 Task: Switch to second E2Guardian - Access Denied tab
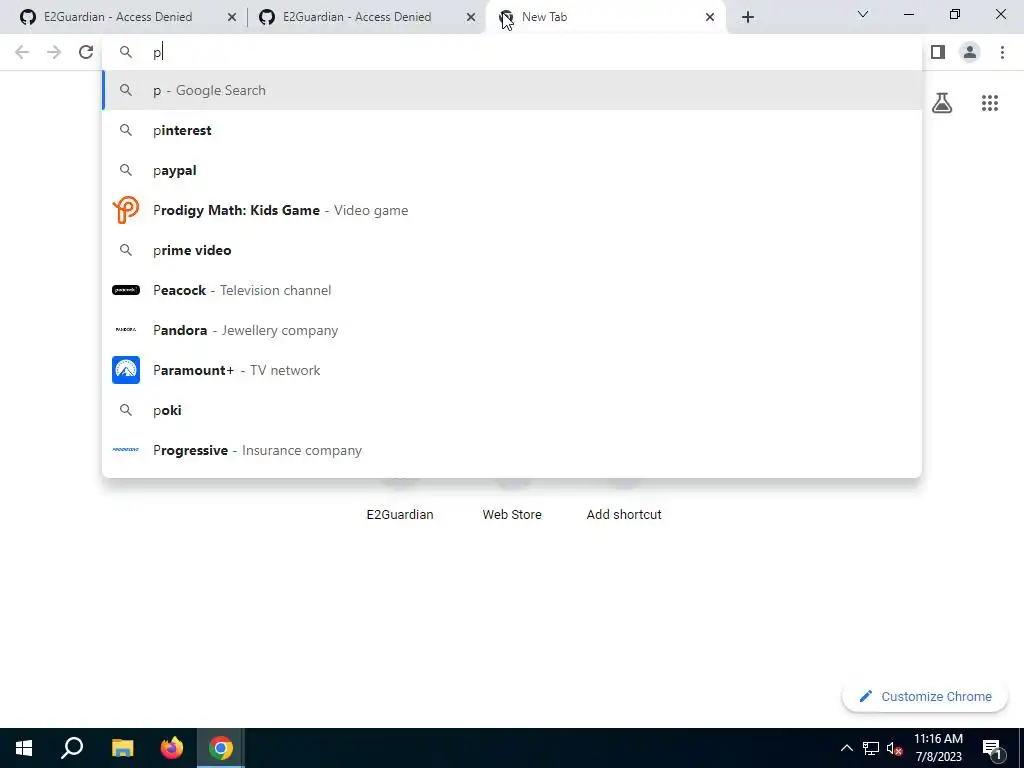[x=366, y=17]
